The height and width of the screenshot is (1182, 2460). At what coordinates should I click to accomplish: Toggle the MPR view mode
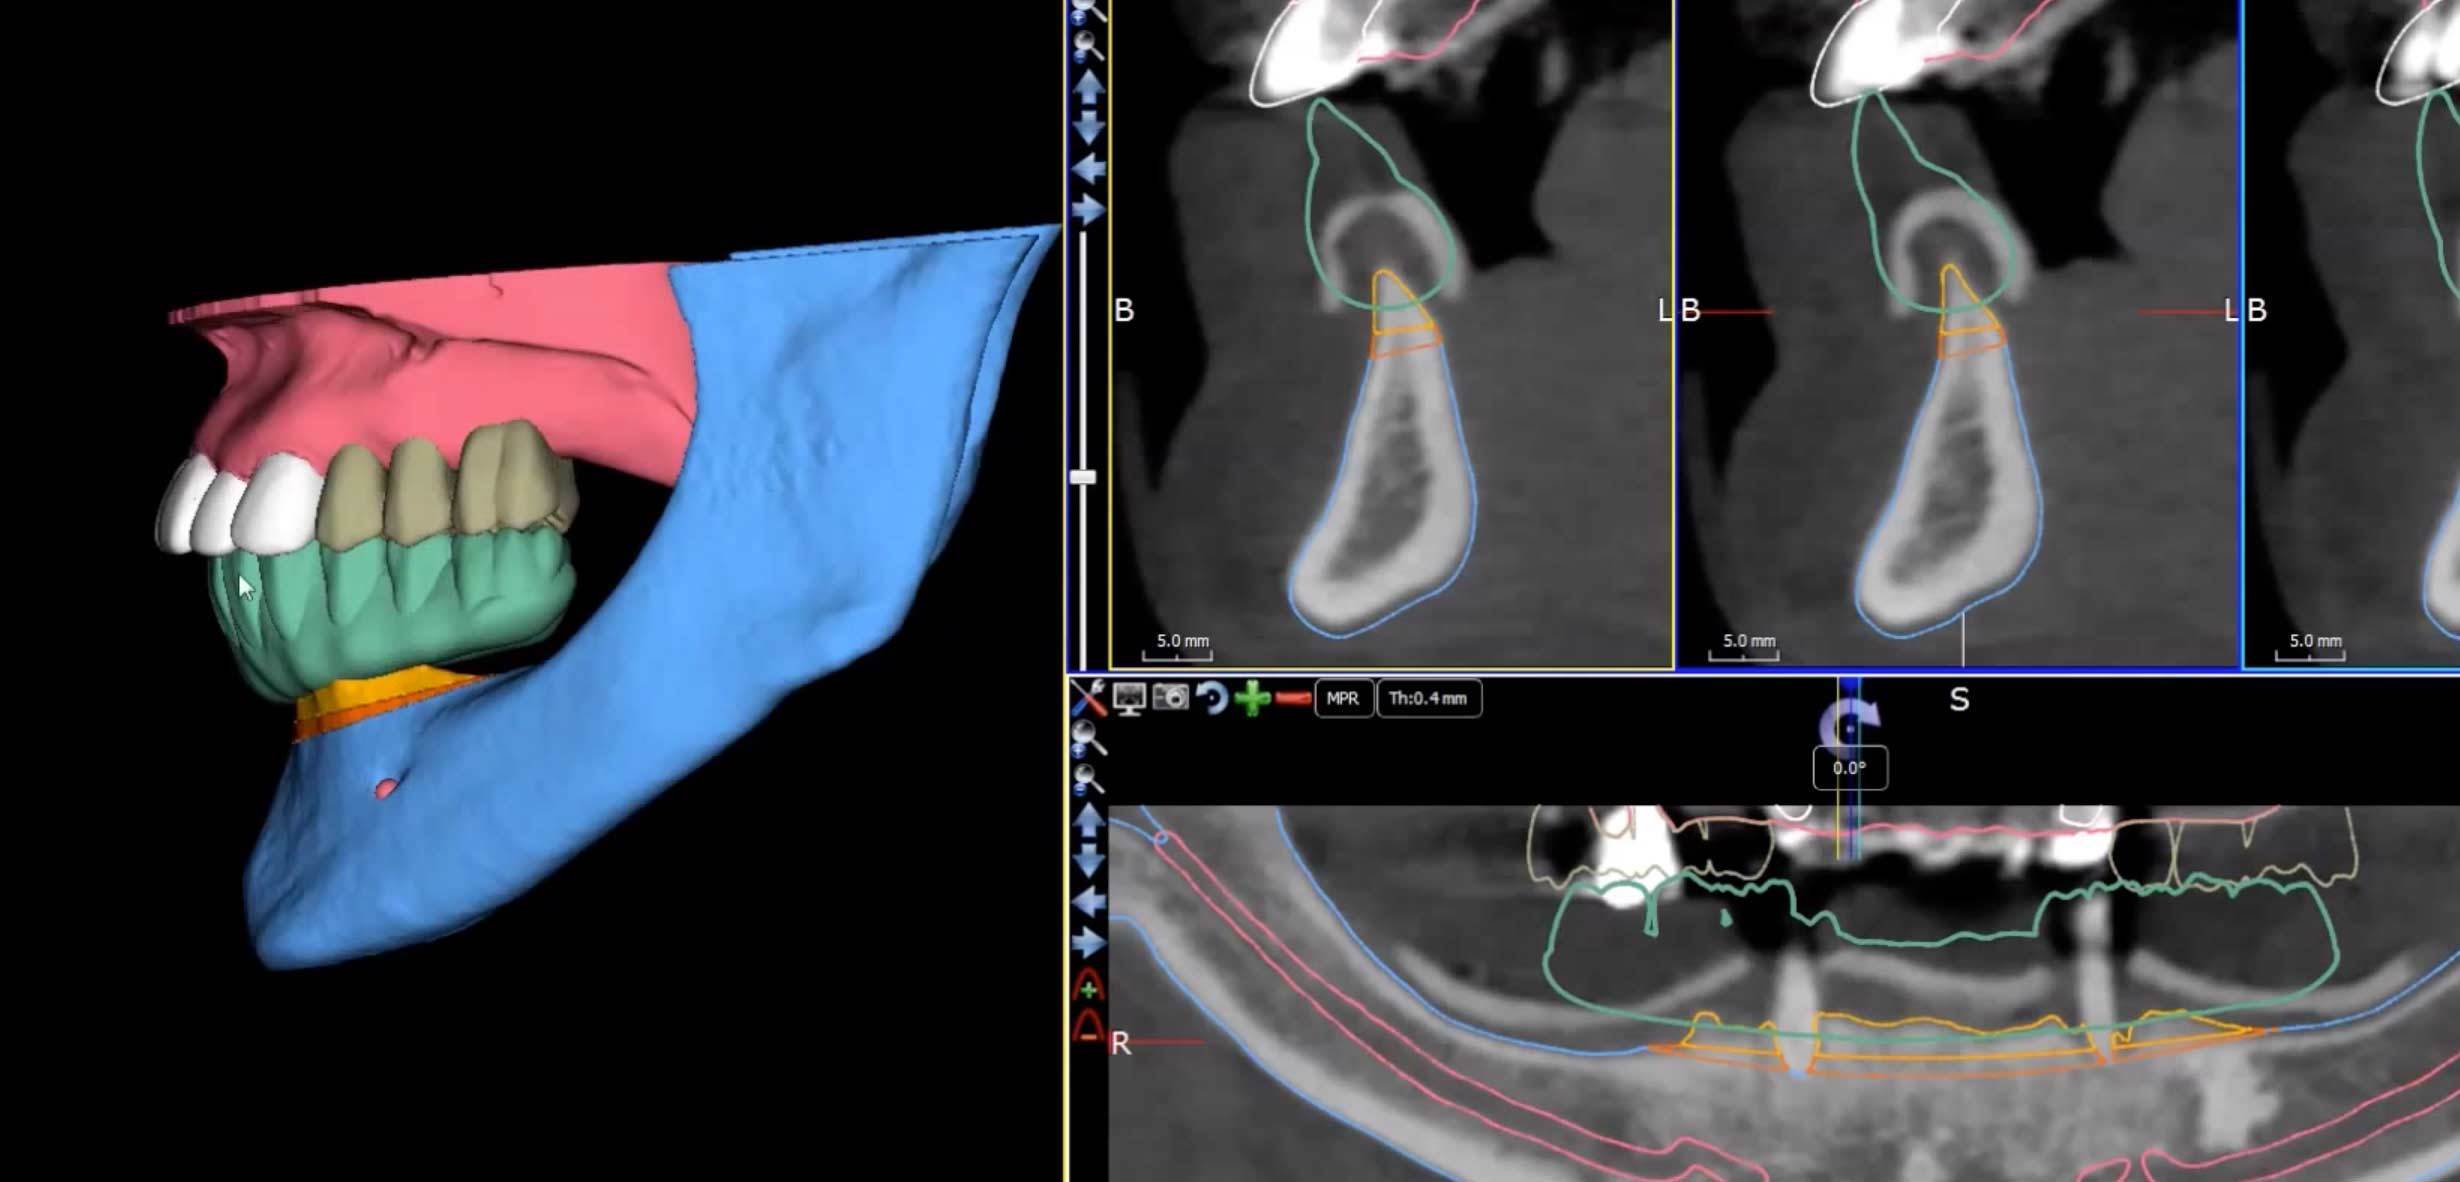[1343, 698]
